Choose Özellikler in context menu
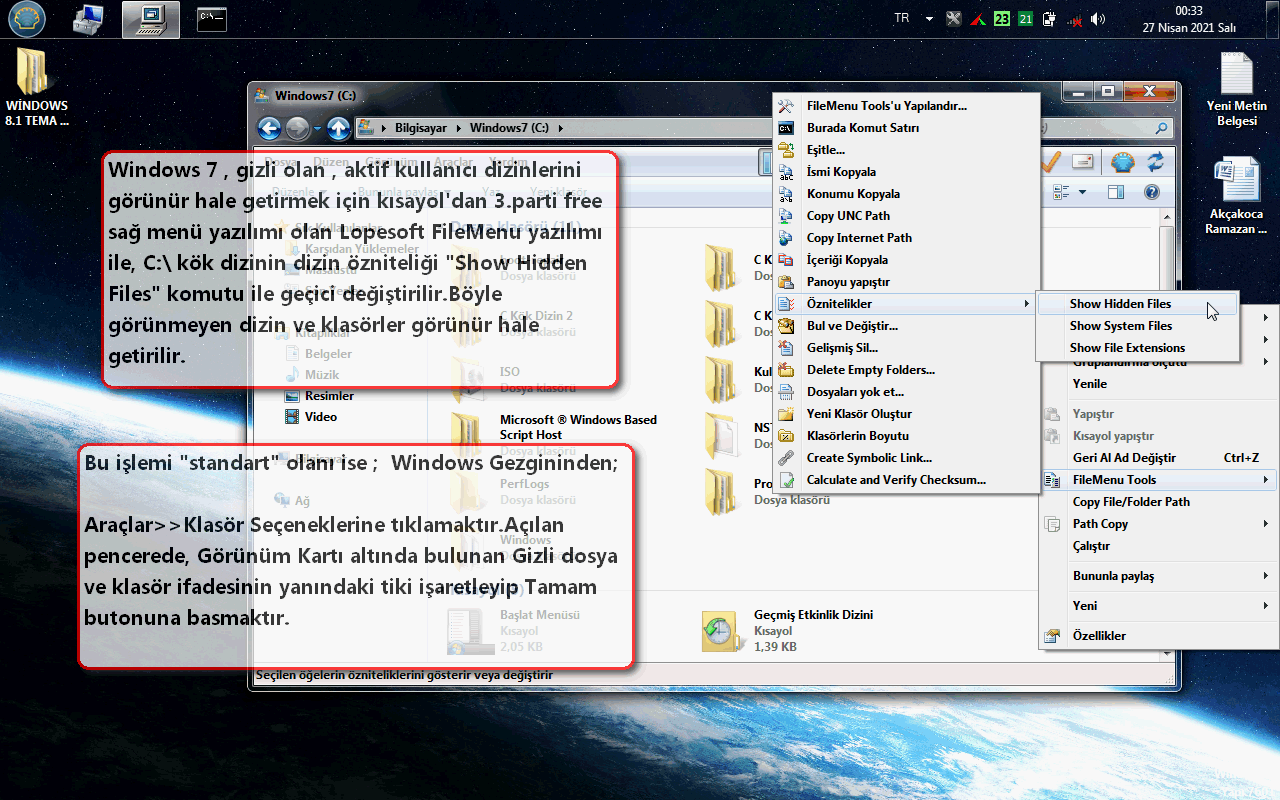Screen dimensions: 1280x800 click(1158, 636)
